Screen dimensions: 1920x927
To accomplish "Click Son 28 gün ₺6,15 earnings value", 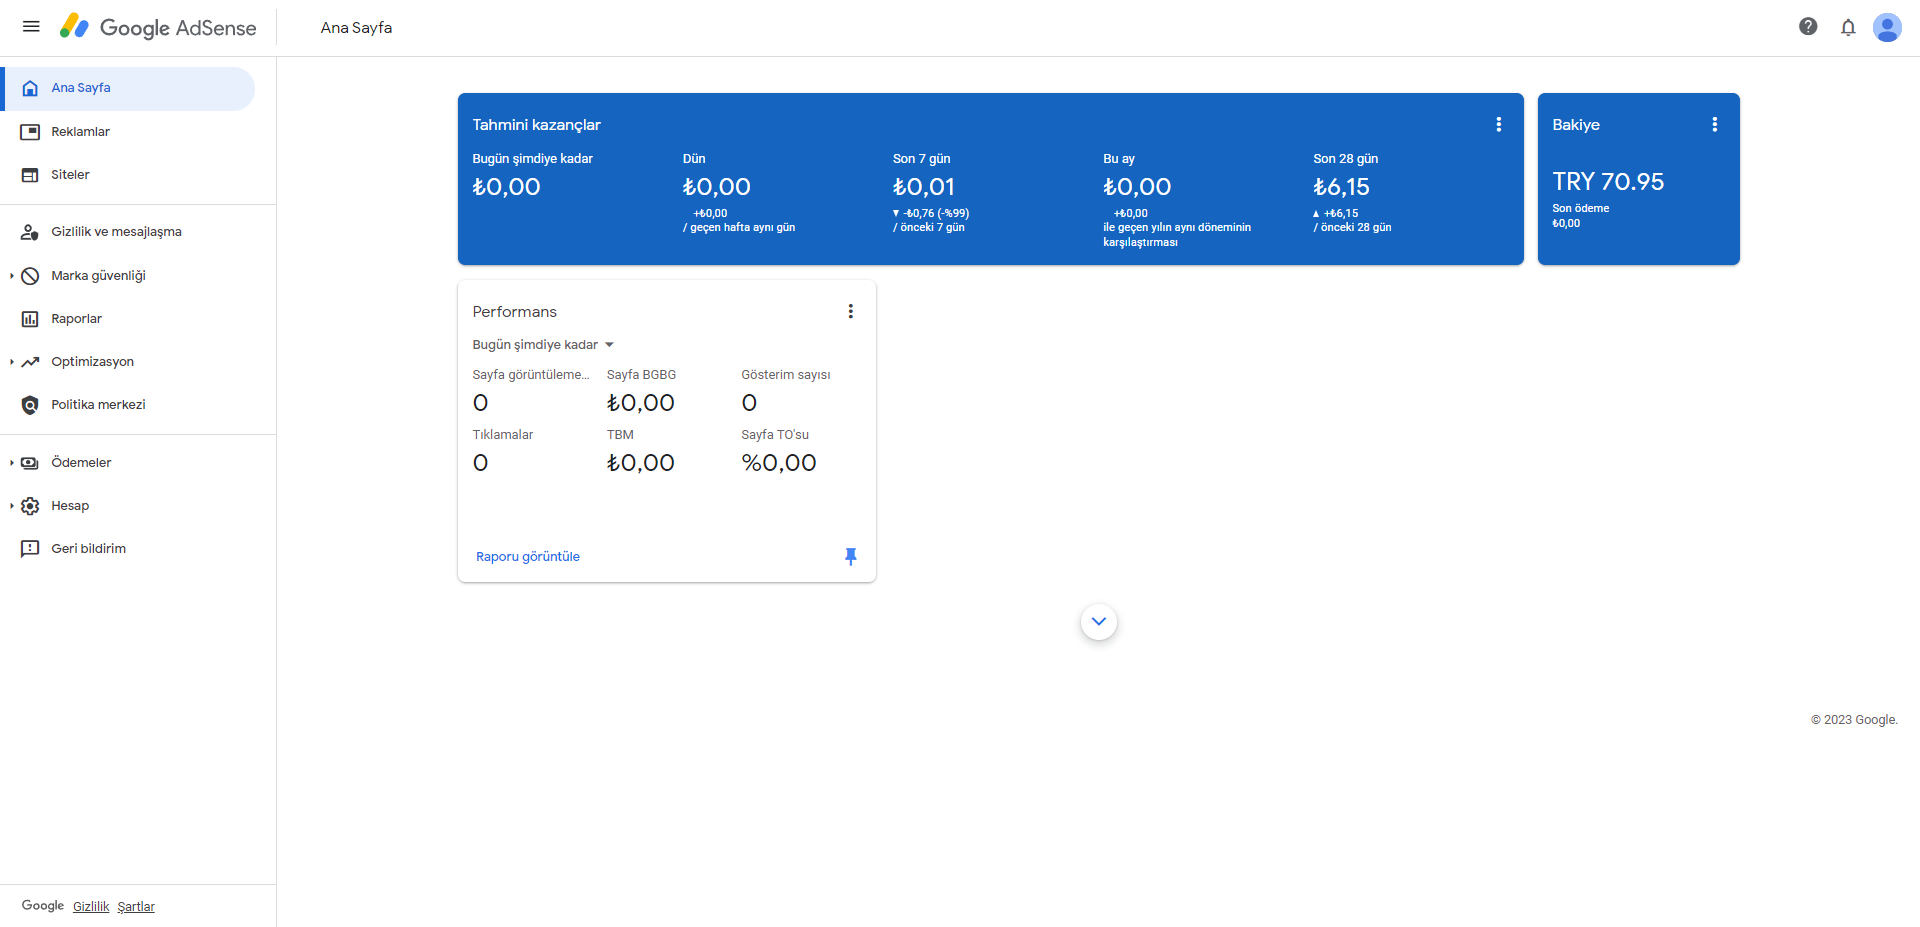I will click(x=1341, y=187).
